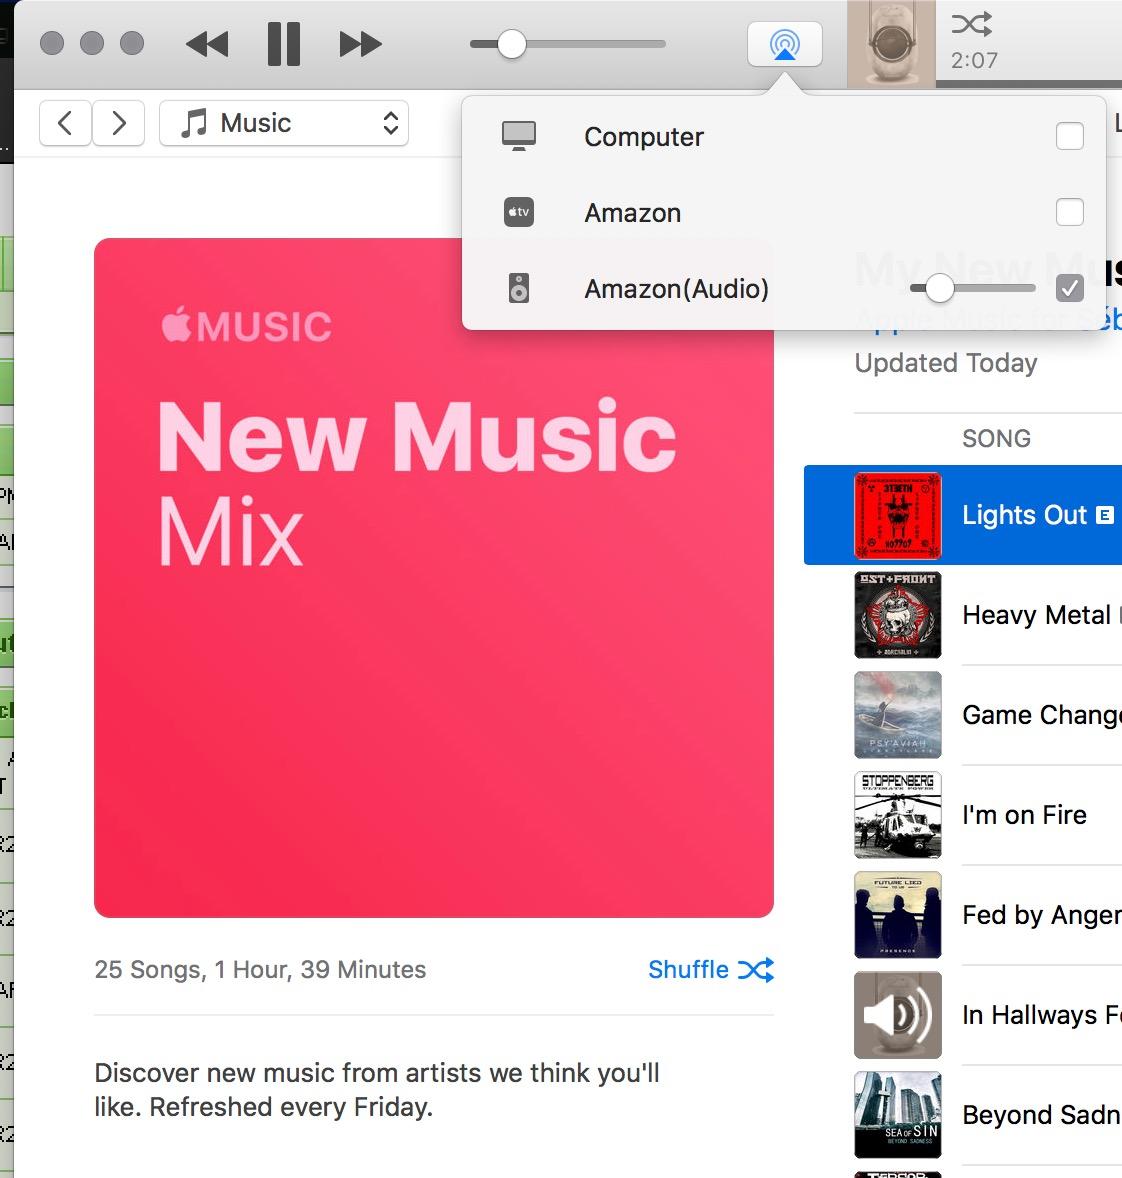Enable the Amazon Apple TV output checkbox
Viewport: 1122px width, 1178px height.
[x=1069, y=213]
